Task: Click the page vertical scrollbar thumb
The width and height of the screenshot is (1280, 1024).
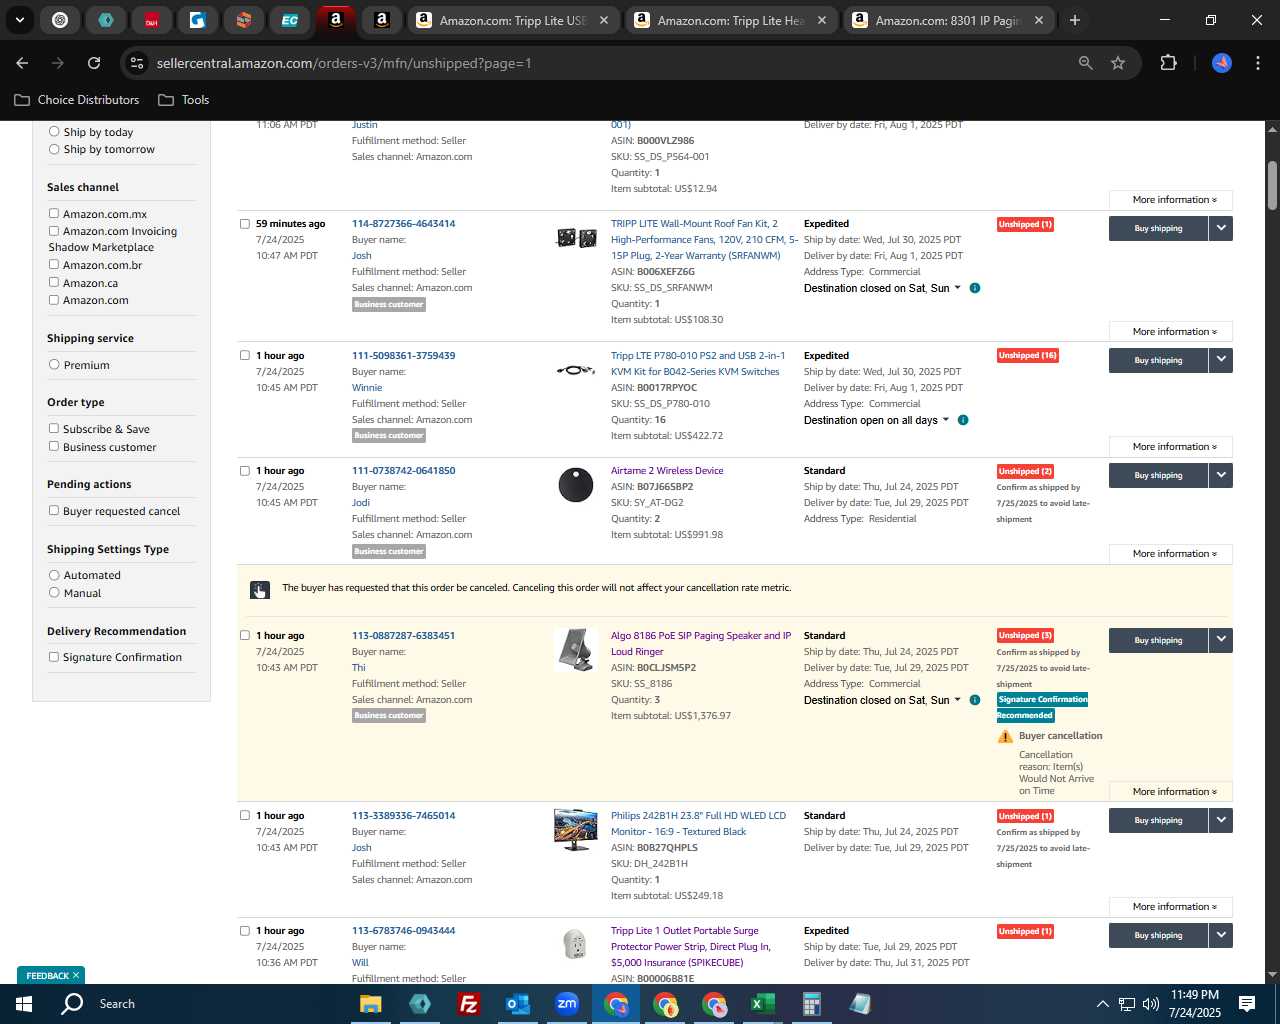Action: point(1273,185)
